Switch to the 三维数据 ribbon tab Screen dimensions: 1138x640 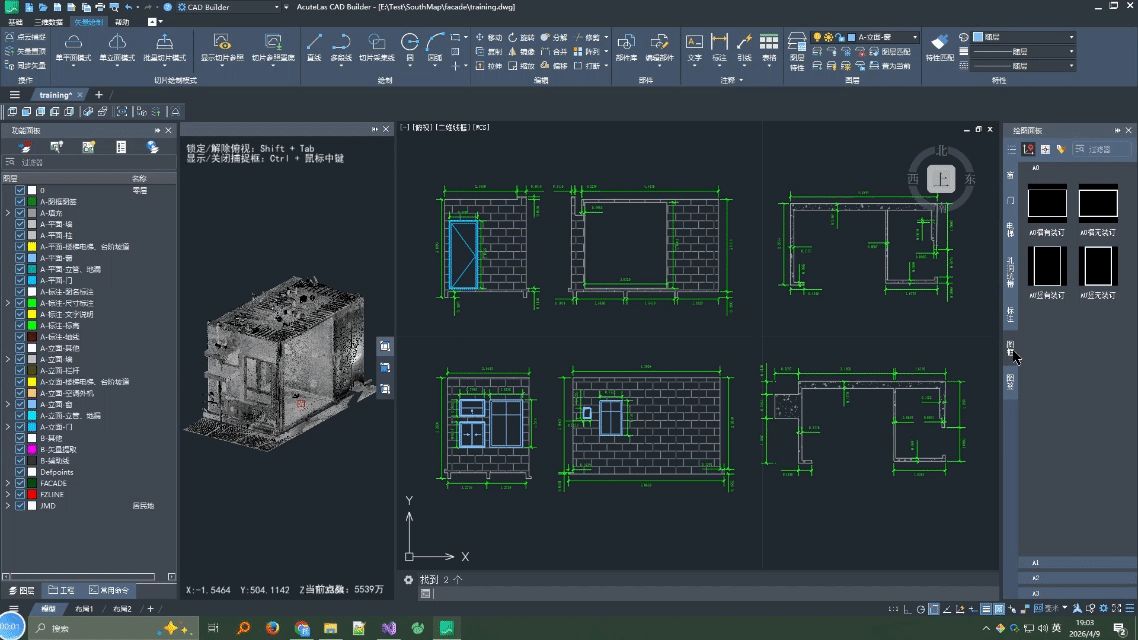coord(48,21)
